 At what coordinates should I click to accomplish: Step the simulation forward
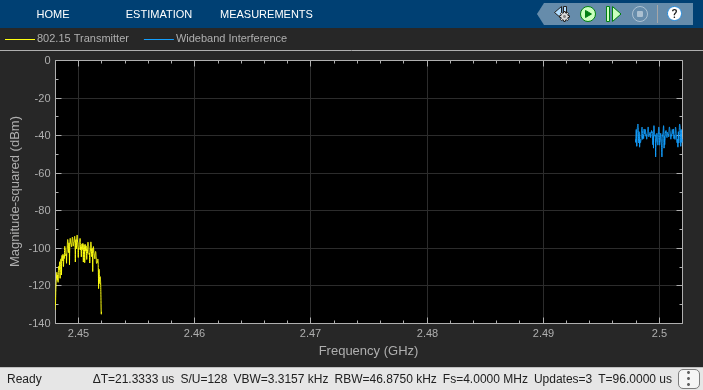(613, 14)
